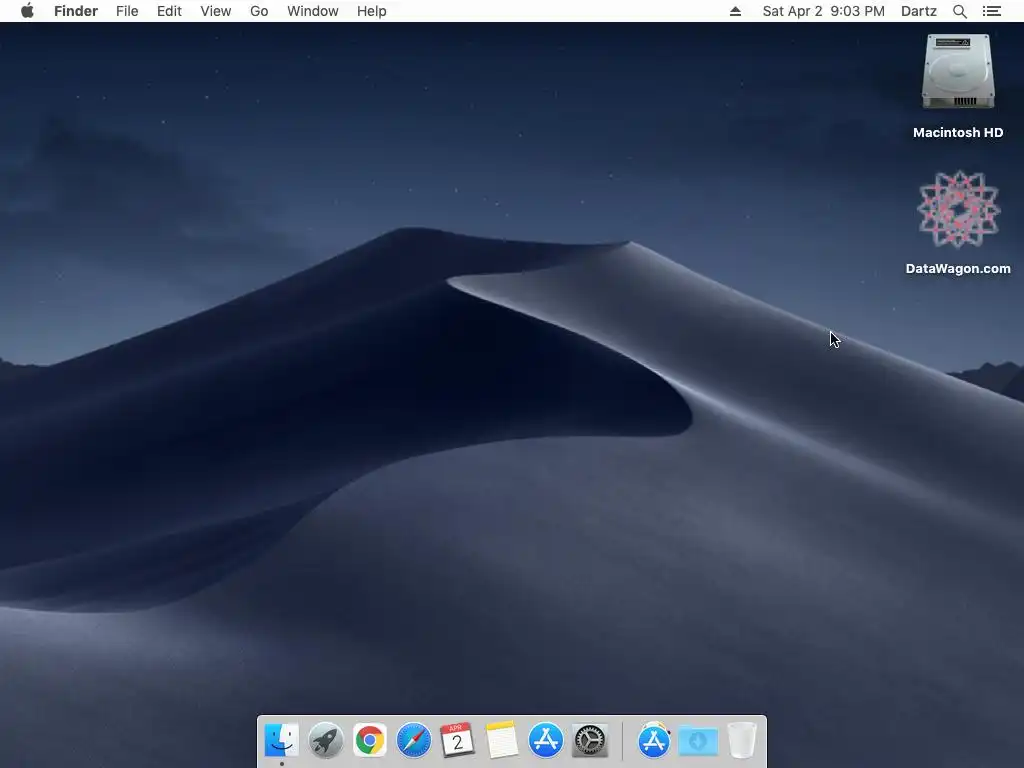Launch Safari from the Dock
Viewport: 1024px width, 768px height.
[413, 741]
